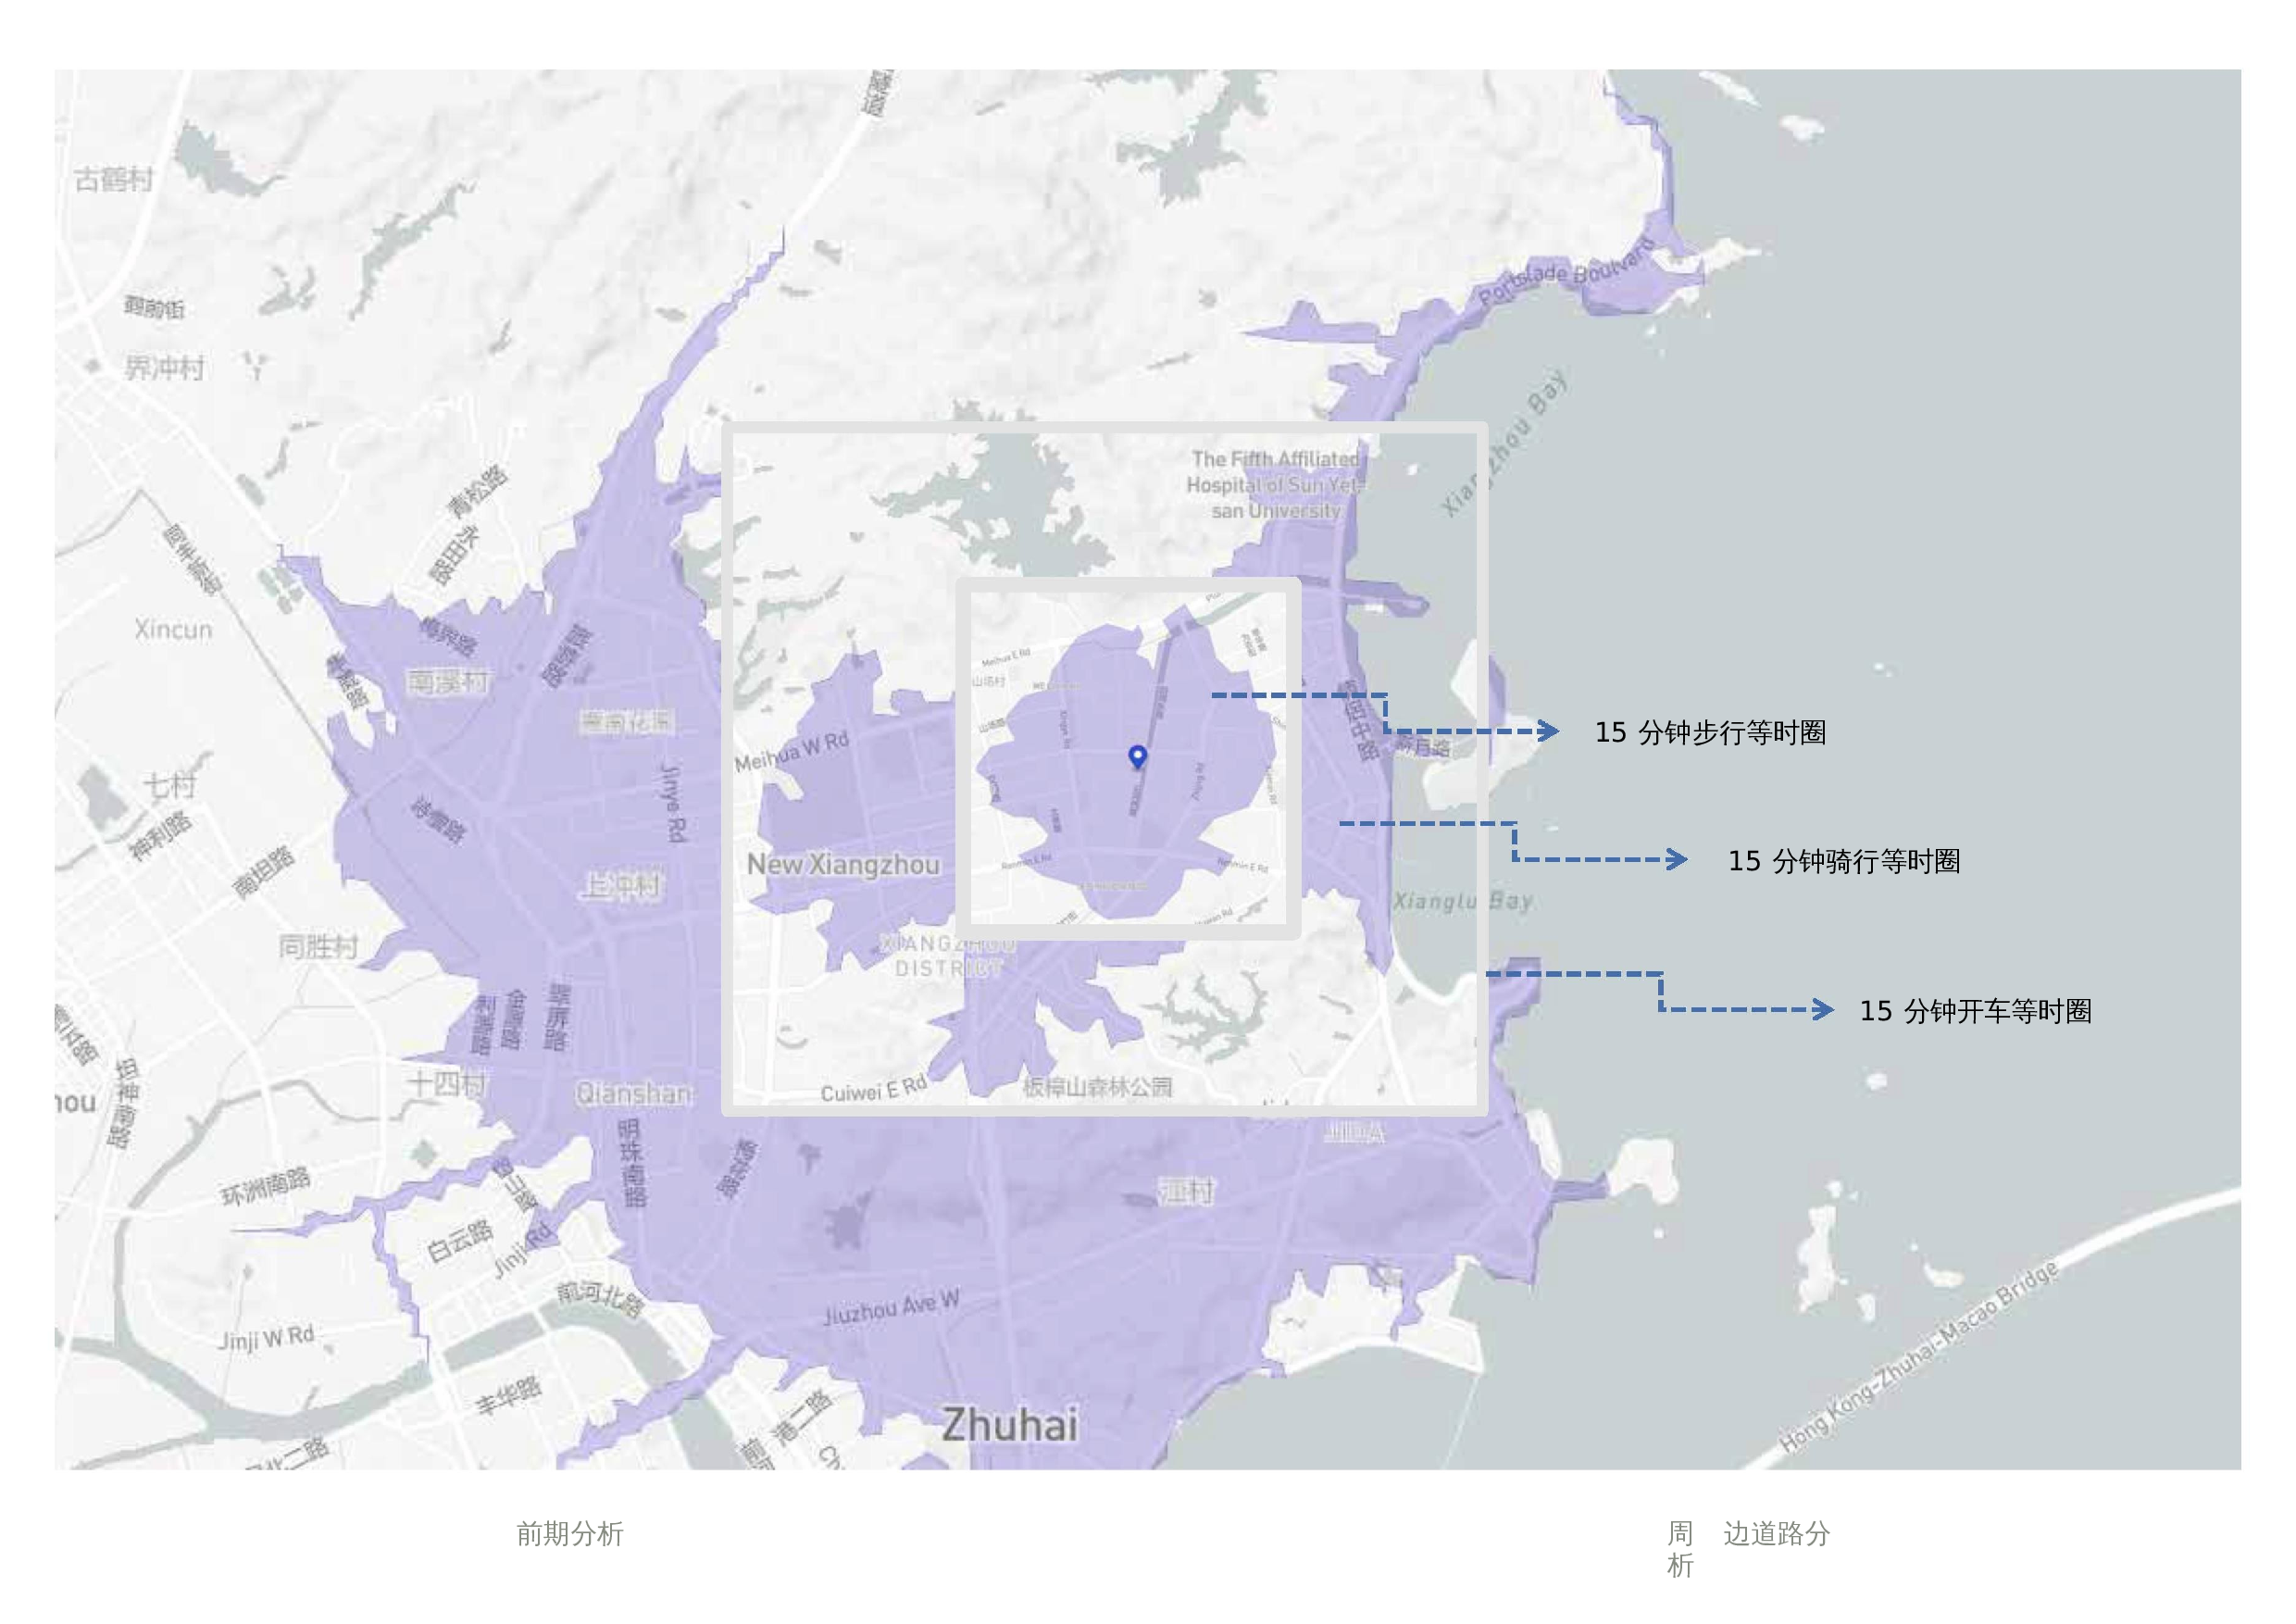Click the Fifth Affiliated Hospital label
The height and width of the screenshot is (1624, 2296).
point(1275,485)
